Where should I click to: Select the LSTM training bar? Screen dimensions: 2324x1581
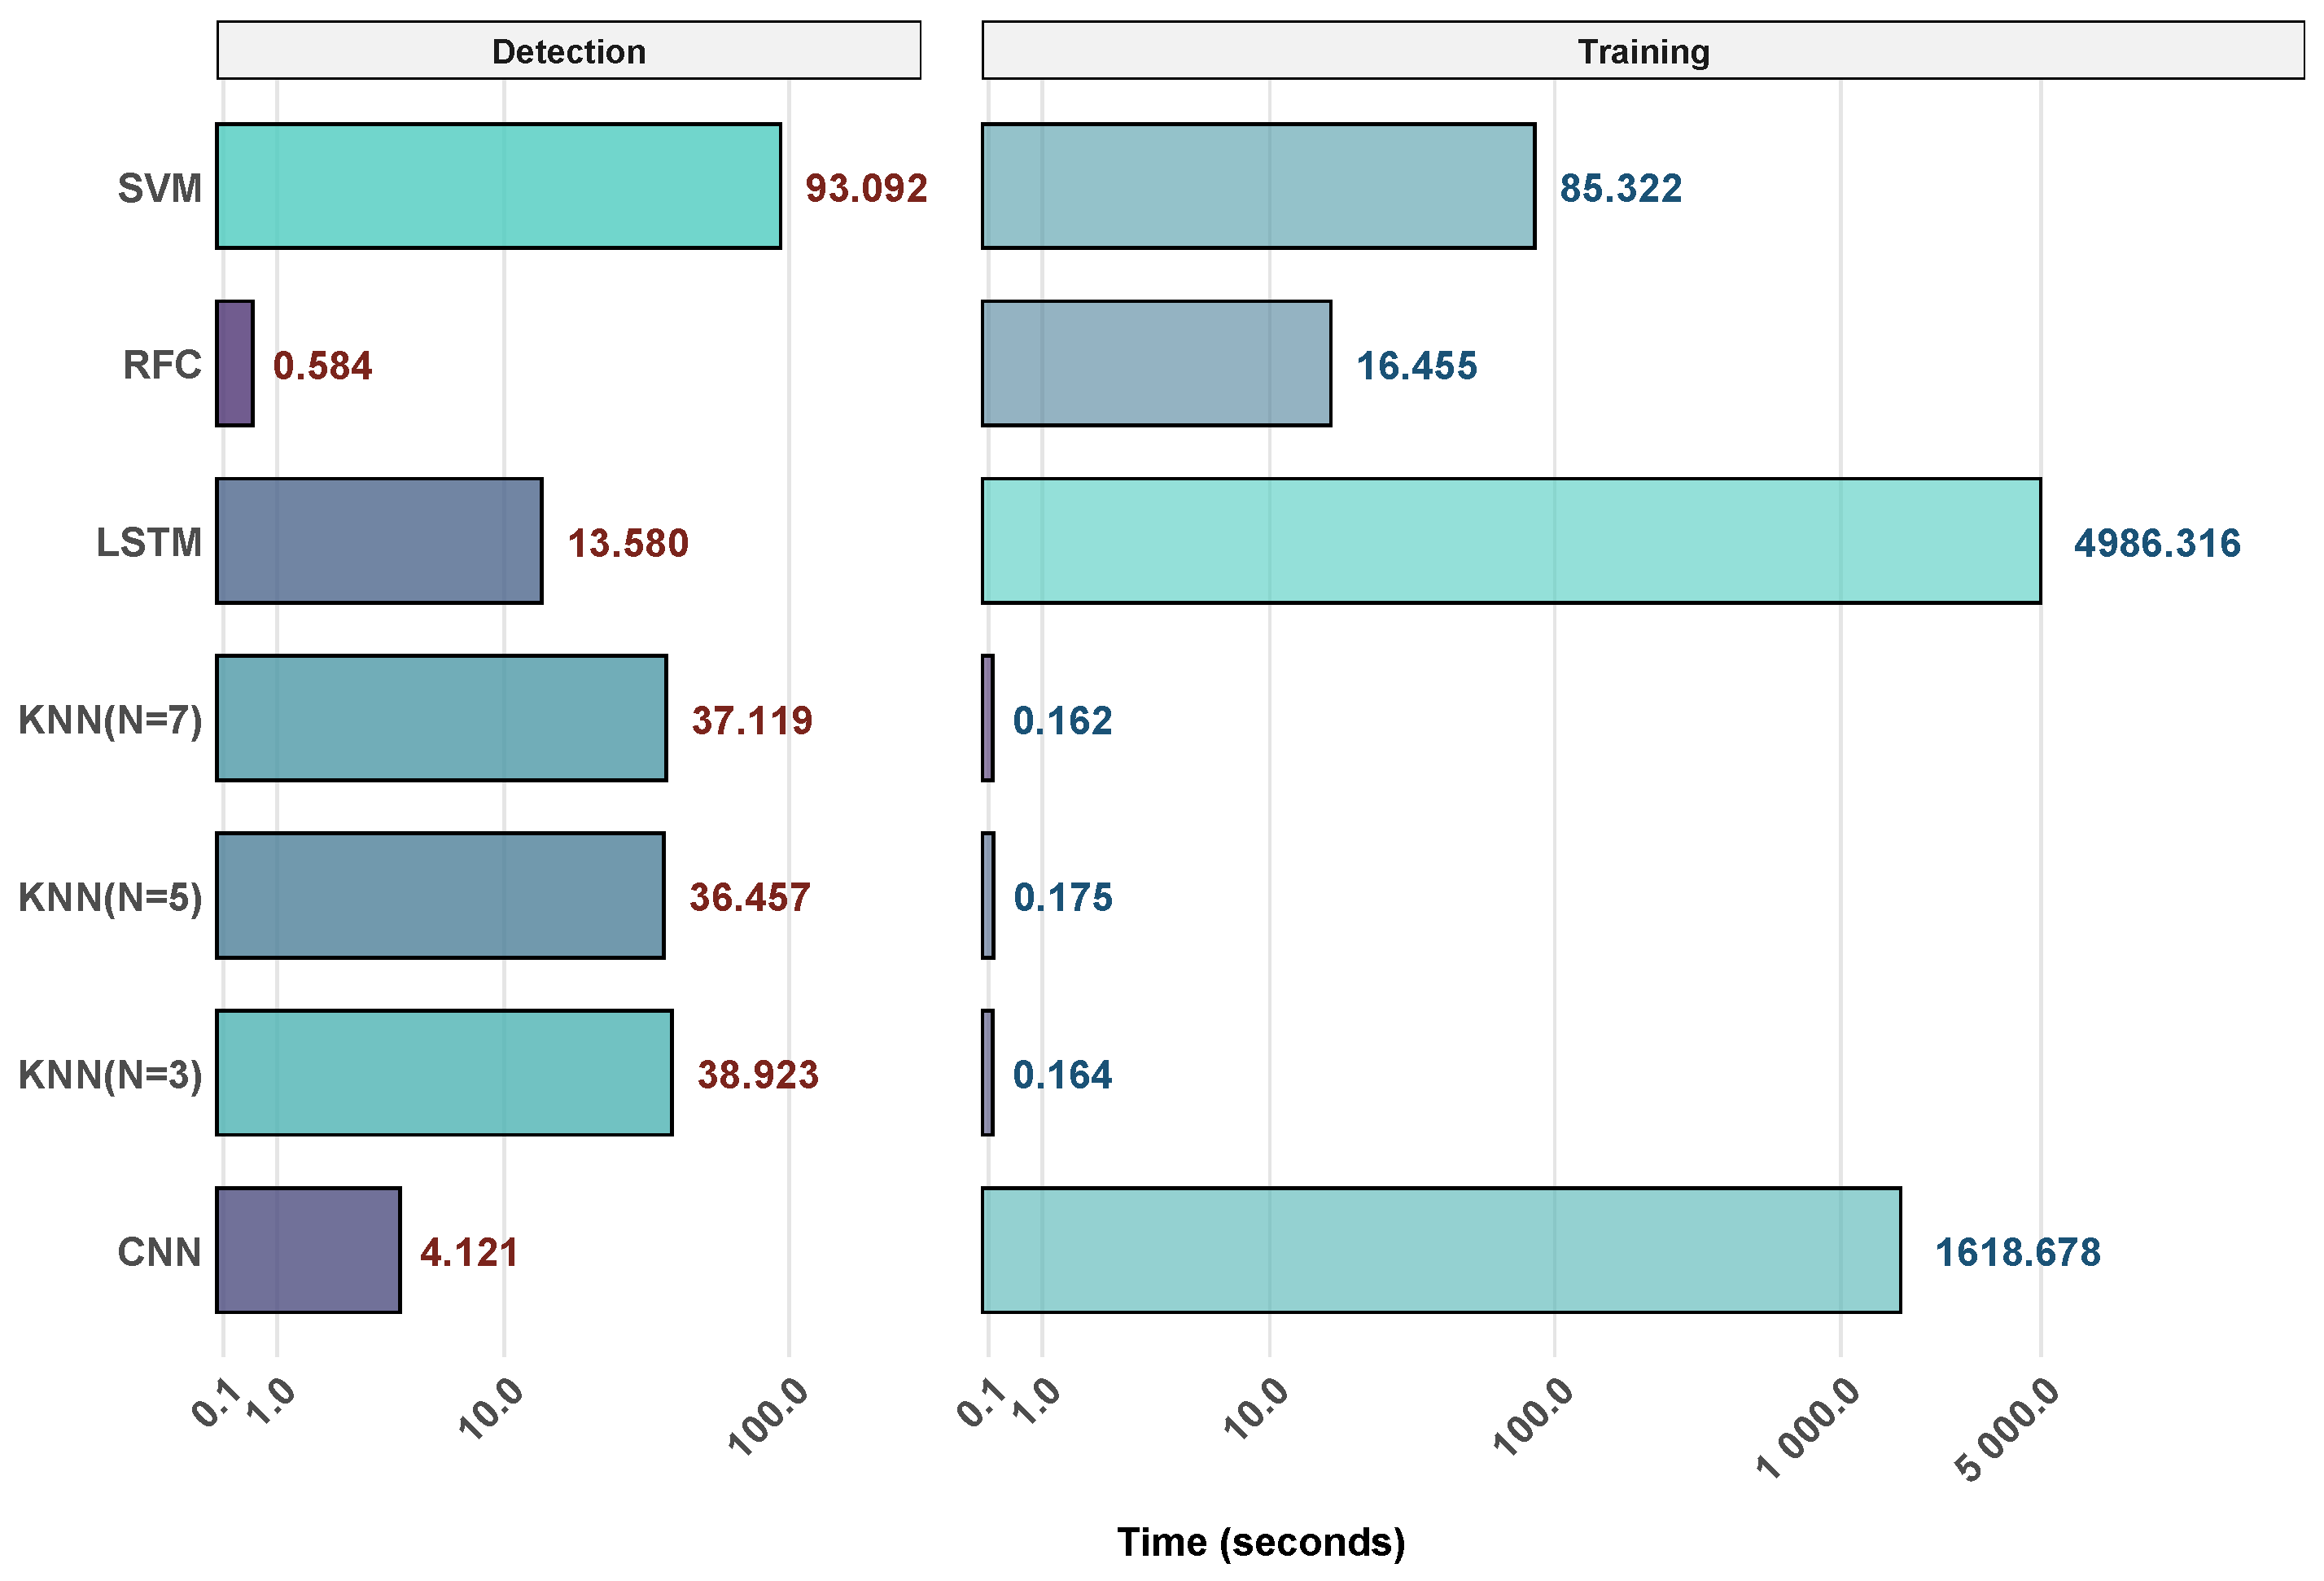pos(1511,540)
